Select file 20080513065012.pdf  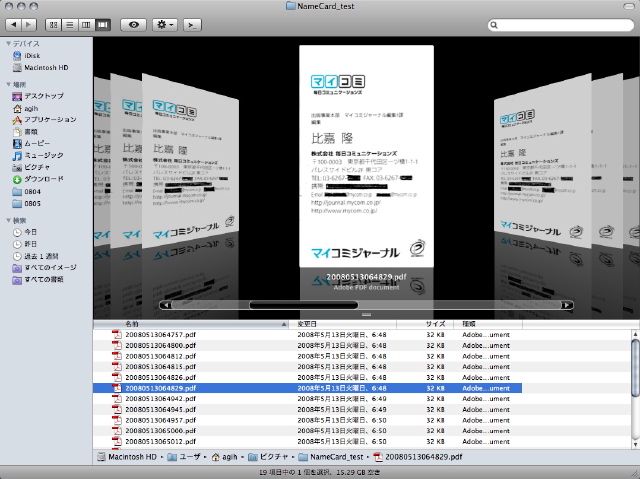tap(307, 441)
